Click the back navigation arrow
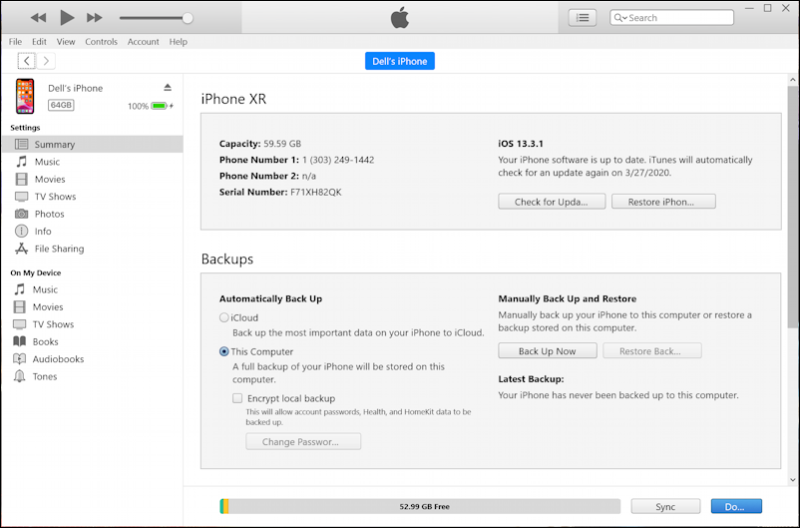 pos(26,61)
